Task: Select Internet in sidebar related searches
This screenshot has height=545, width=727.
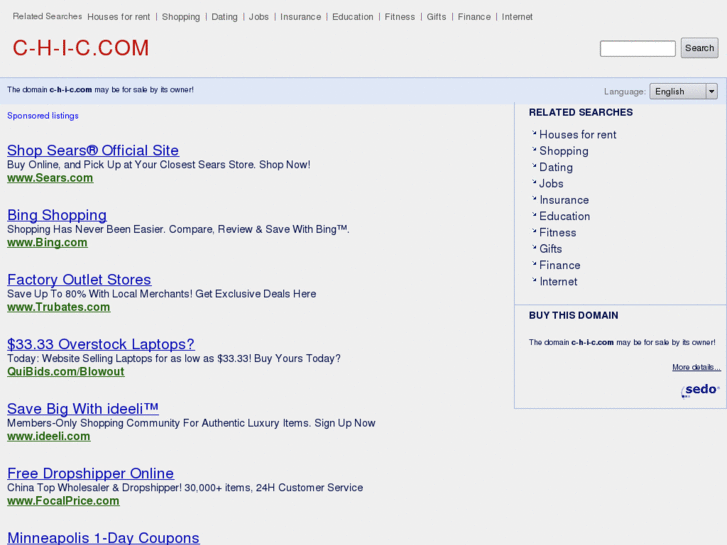Action: pos(558,282)
